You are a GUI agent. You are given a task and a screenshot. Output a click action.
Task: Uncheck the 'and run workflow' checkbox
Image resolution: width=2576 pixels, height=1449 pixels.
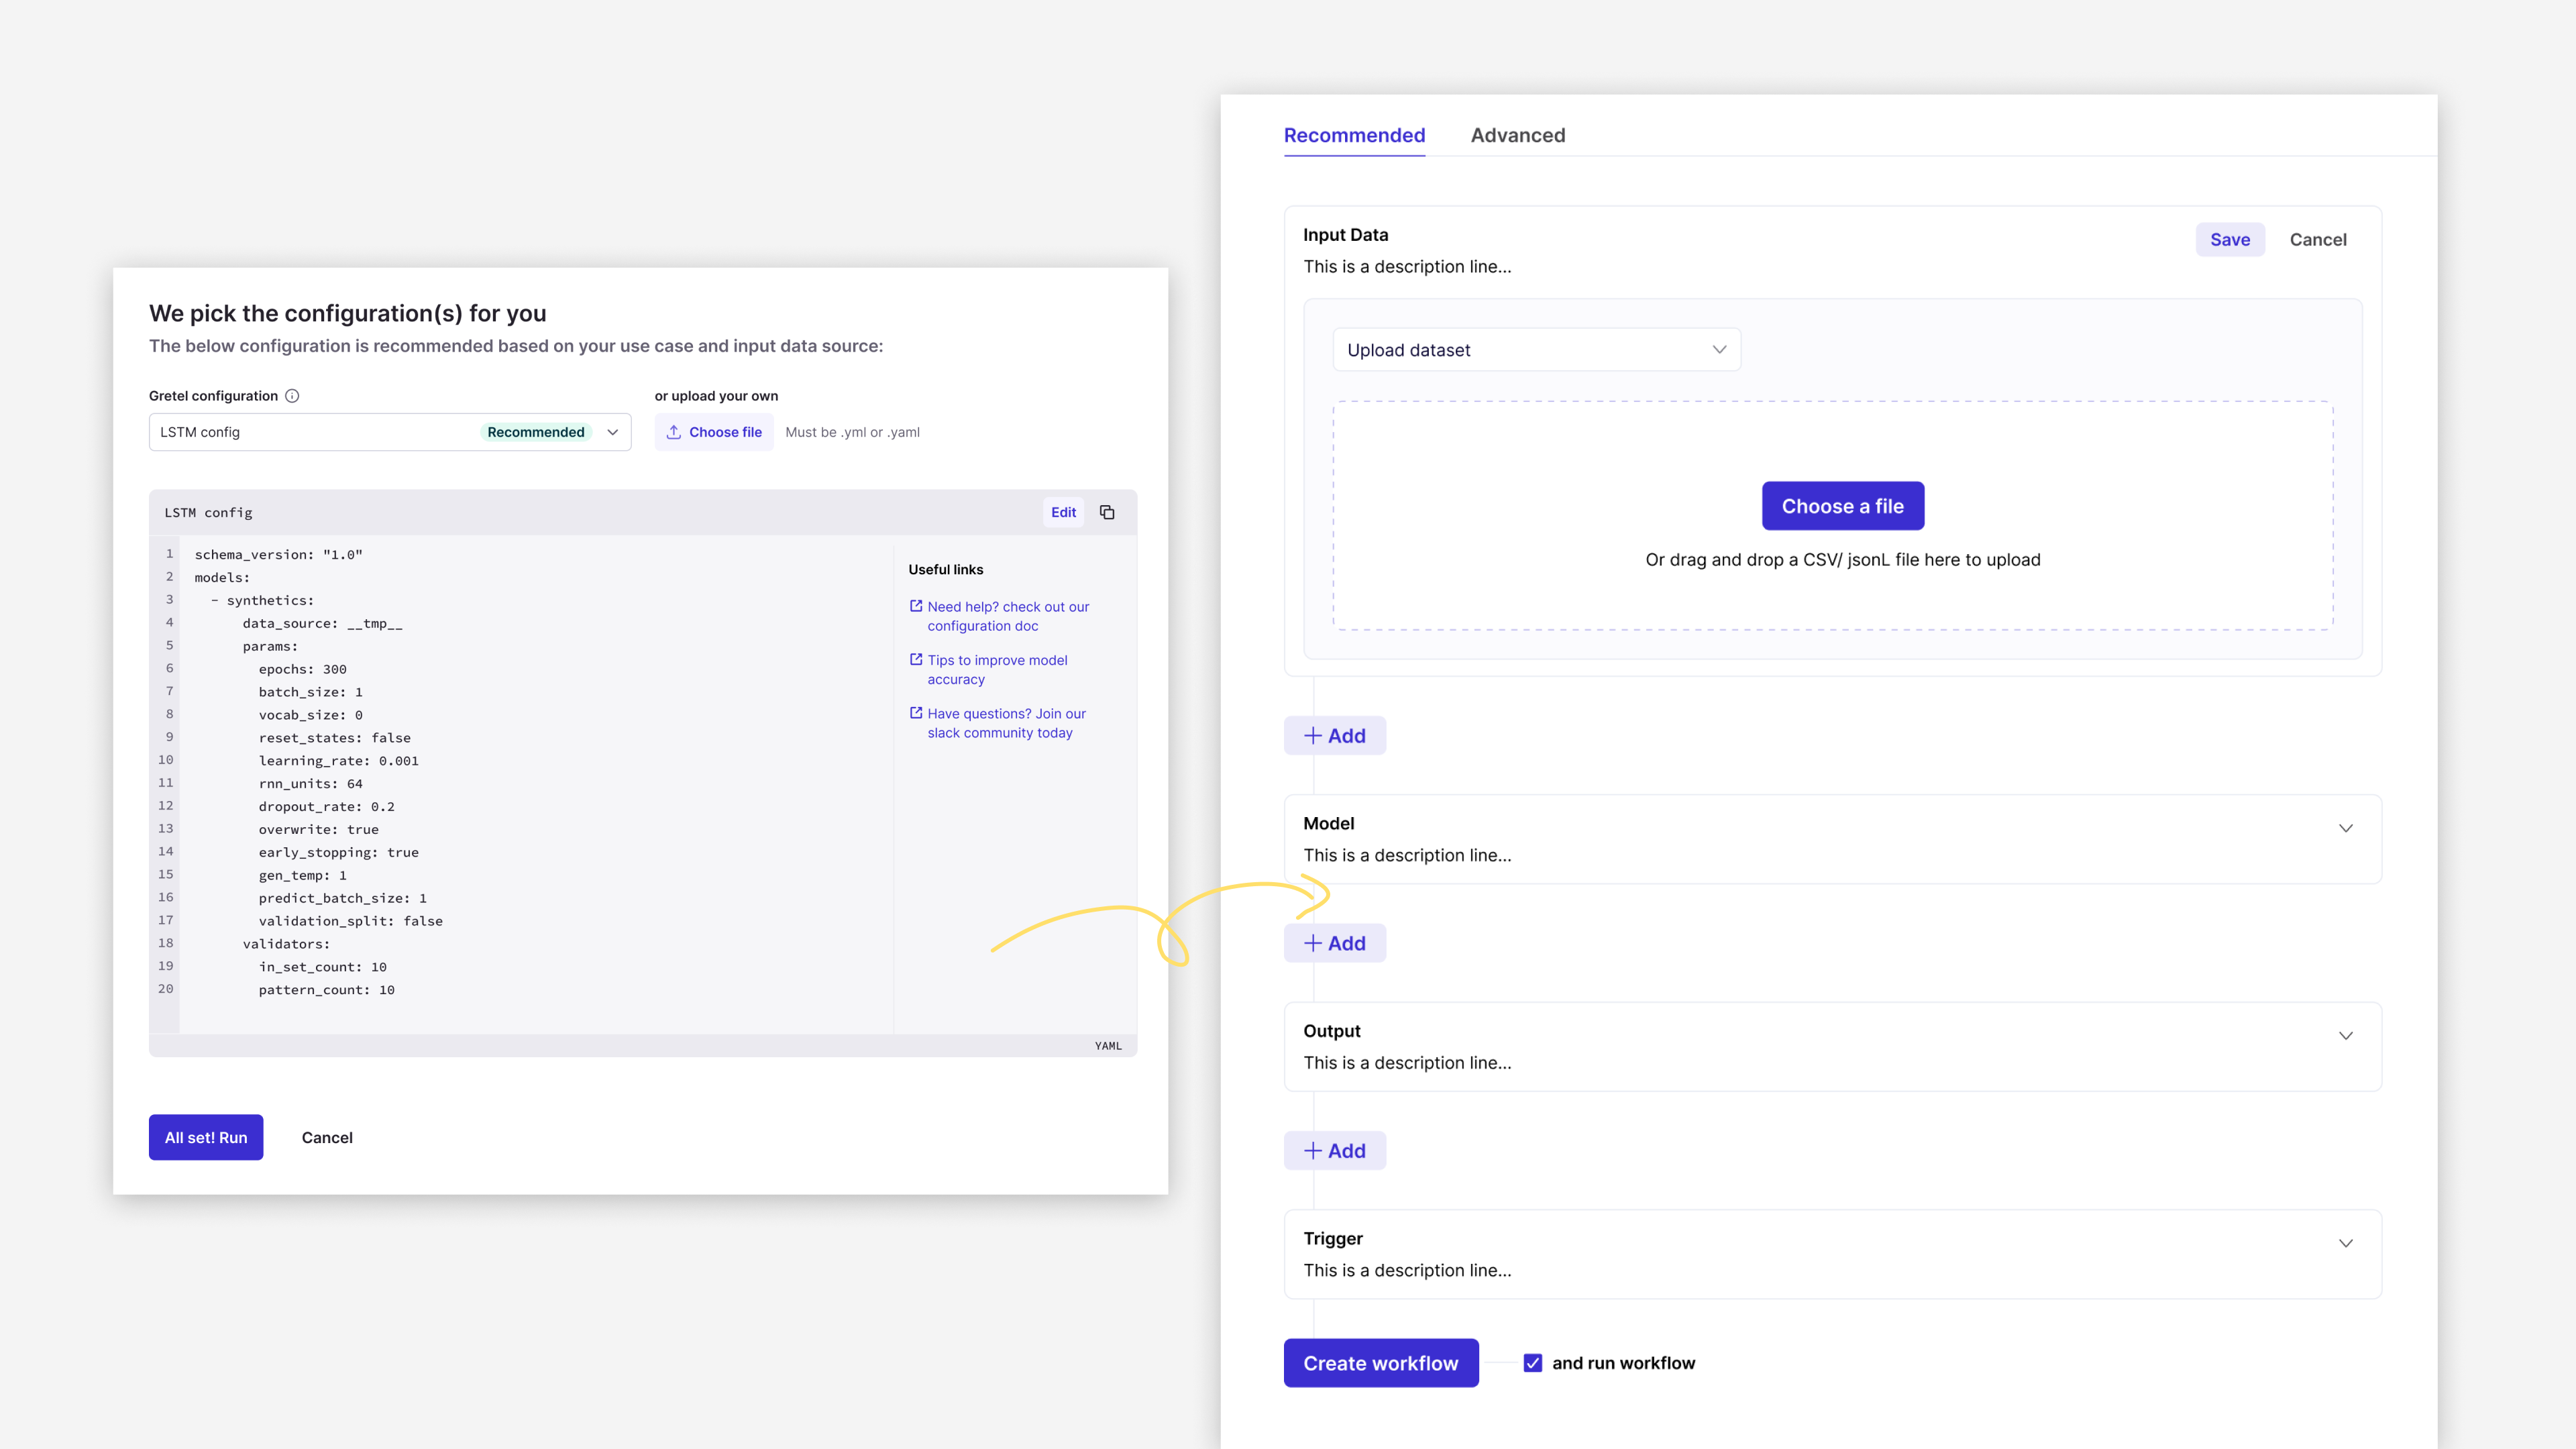pos(1532,1363)
